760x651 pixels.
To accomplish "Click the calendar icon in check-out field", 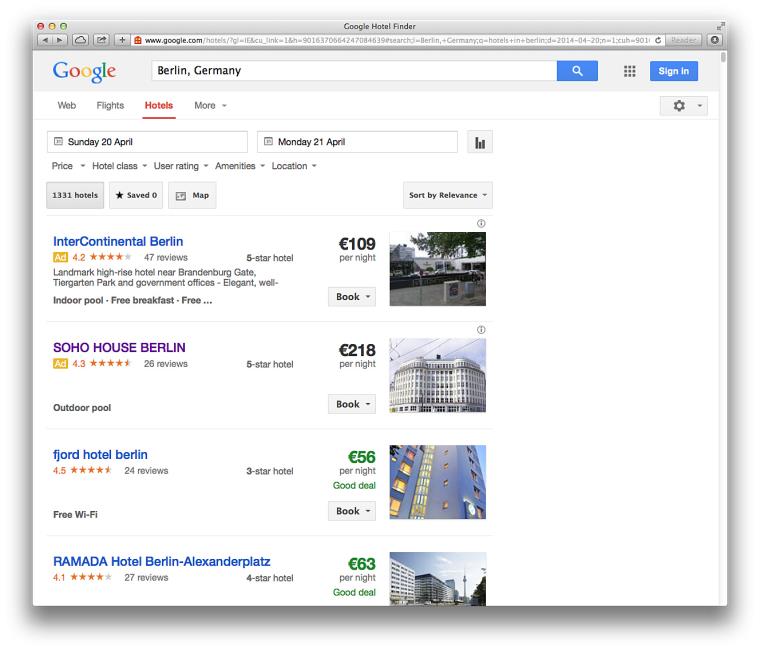I will [x=268, y=142].
